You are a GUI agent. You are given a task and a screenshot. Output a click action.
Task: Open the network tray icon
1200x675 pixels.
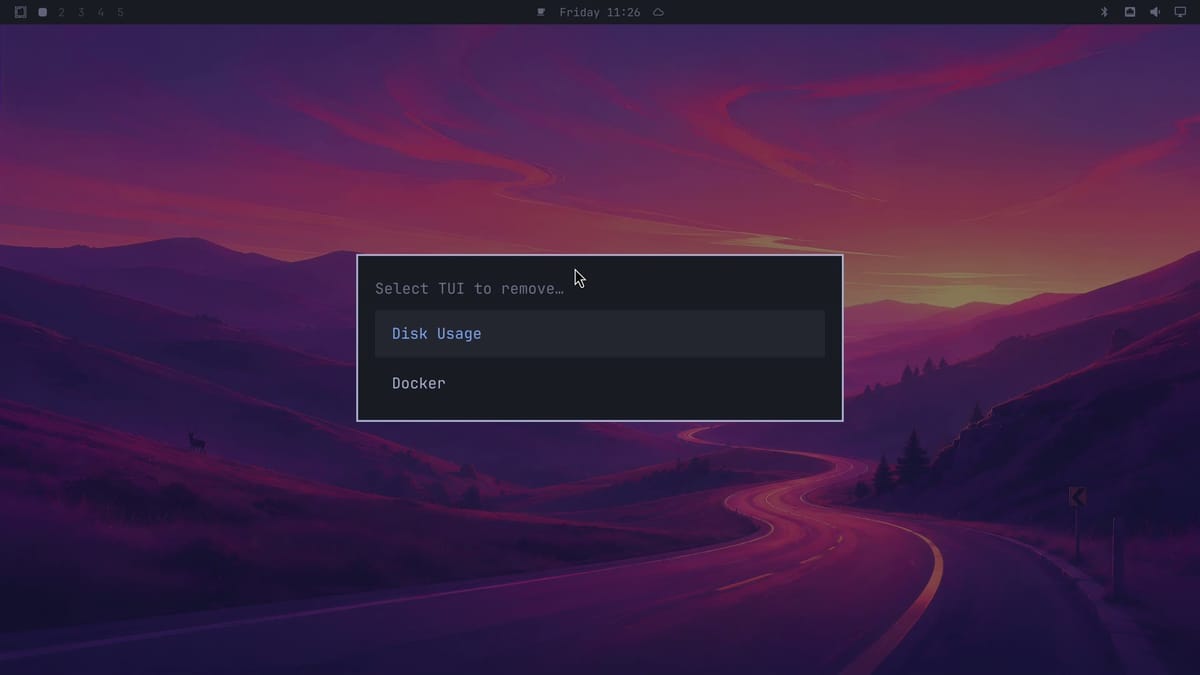coord(1130,12)
